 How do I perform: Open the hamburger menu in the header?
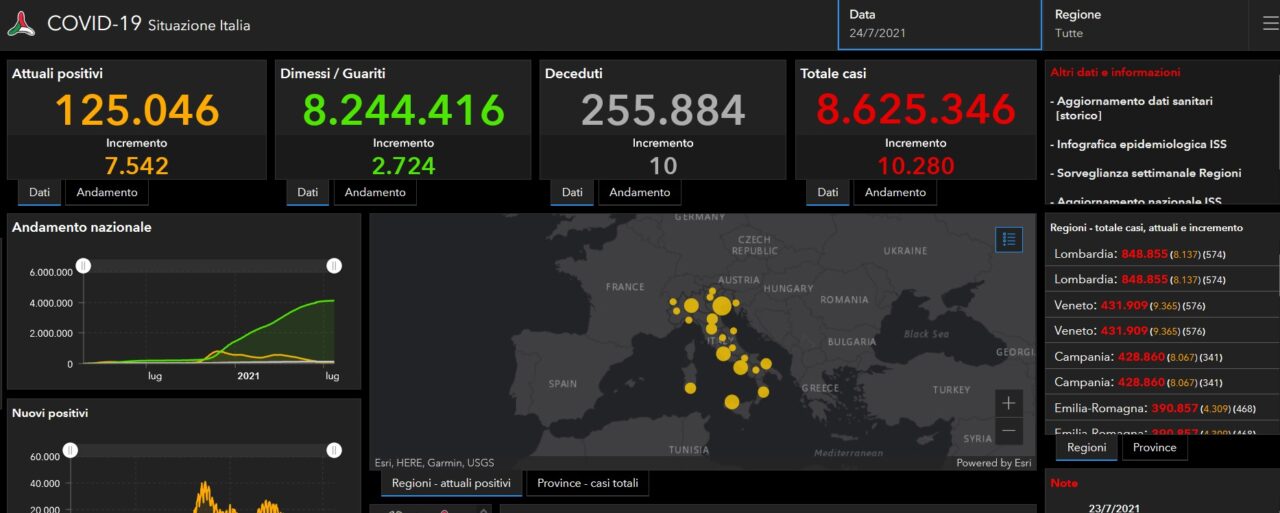click(x=1263, y=24)
